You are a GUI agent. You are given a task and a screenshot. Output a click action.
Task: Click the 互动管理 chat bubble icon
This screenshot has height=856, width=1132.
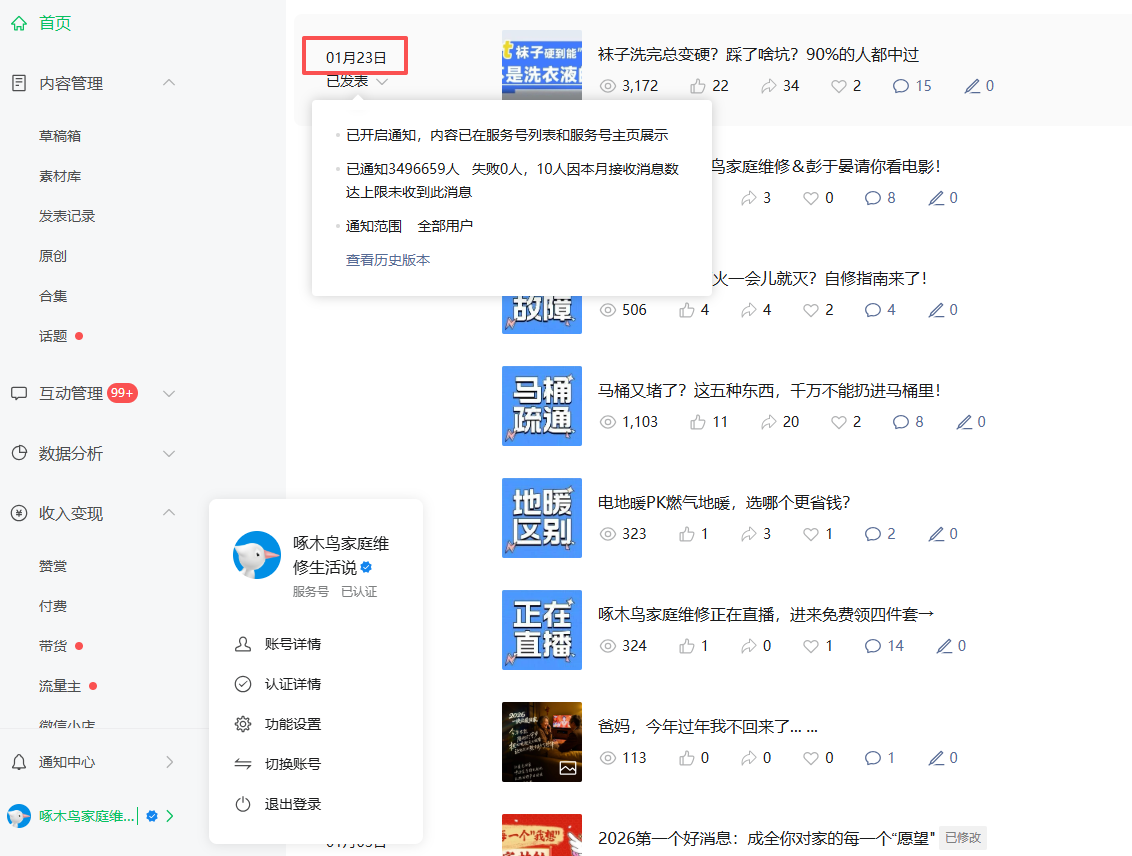pyautogui.click(x=19, y=393)
